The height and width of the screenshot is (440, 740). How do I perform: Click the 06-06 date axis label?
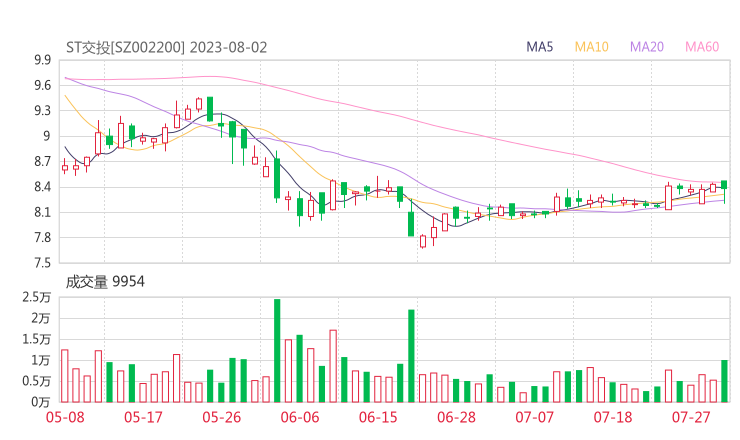coord(300,417)
